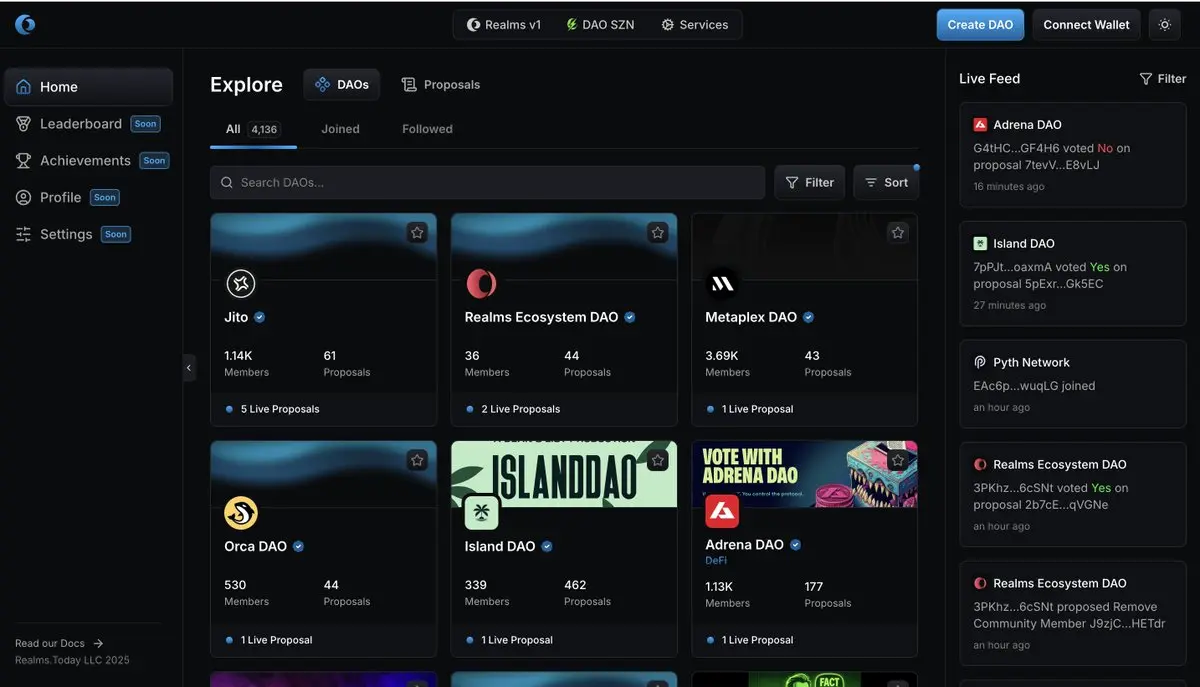The width and height of the screenshot is (1200, 687).
Task: Click the Metaplex DAO logo icon
Action: [x=722, y=284]
